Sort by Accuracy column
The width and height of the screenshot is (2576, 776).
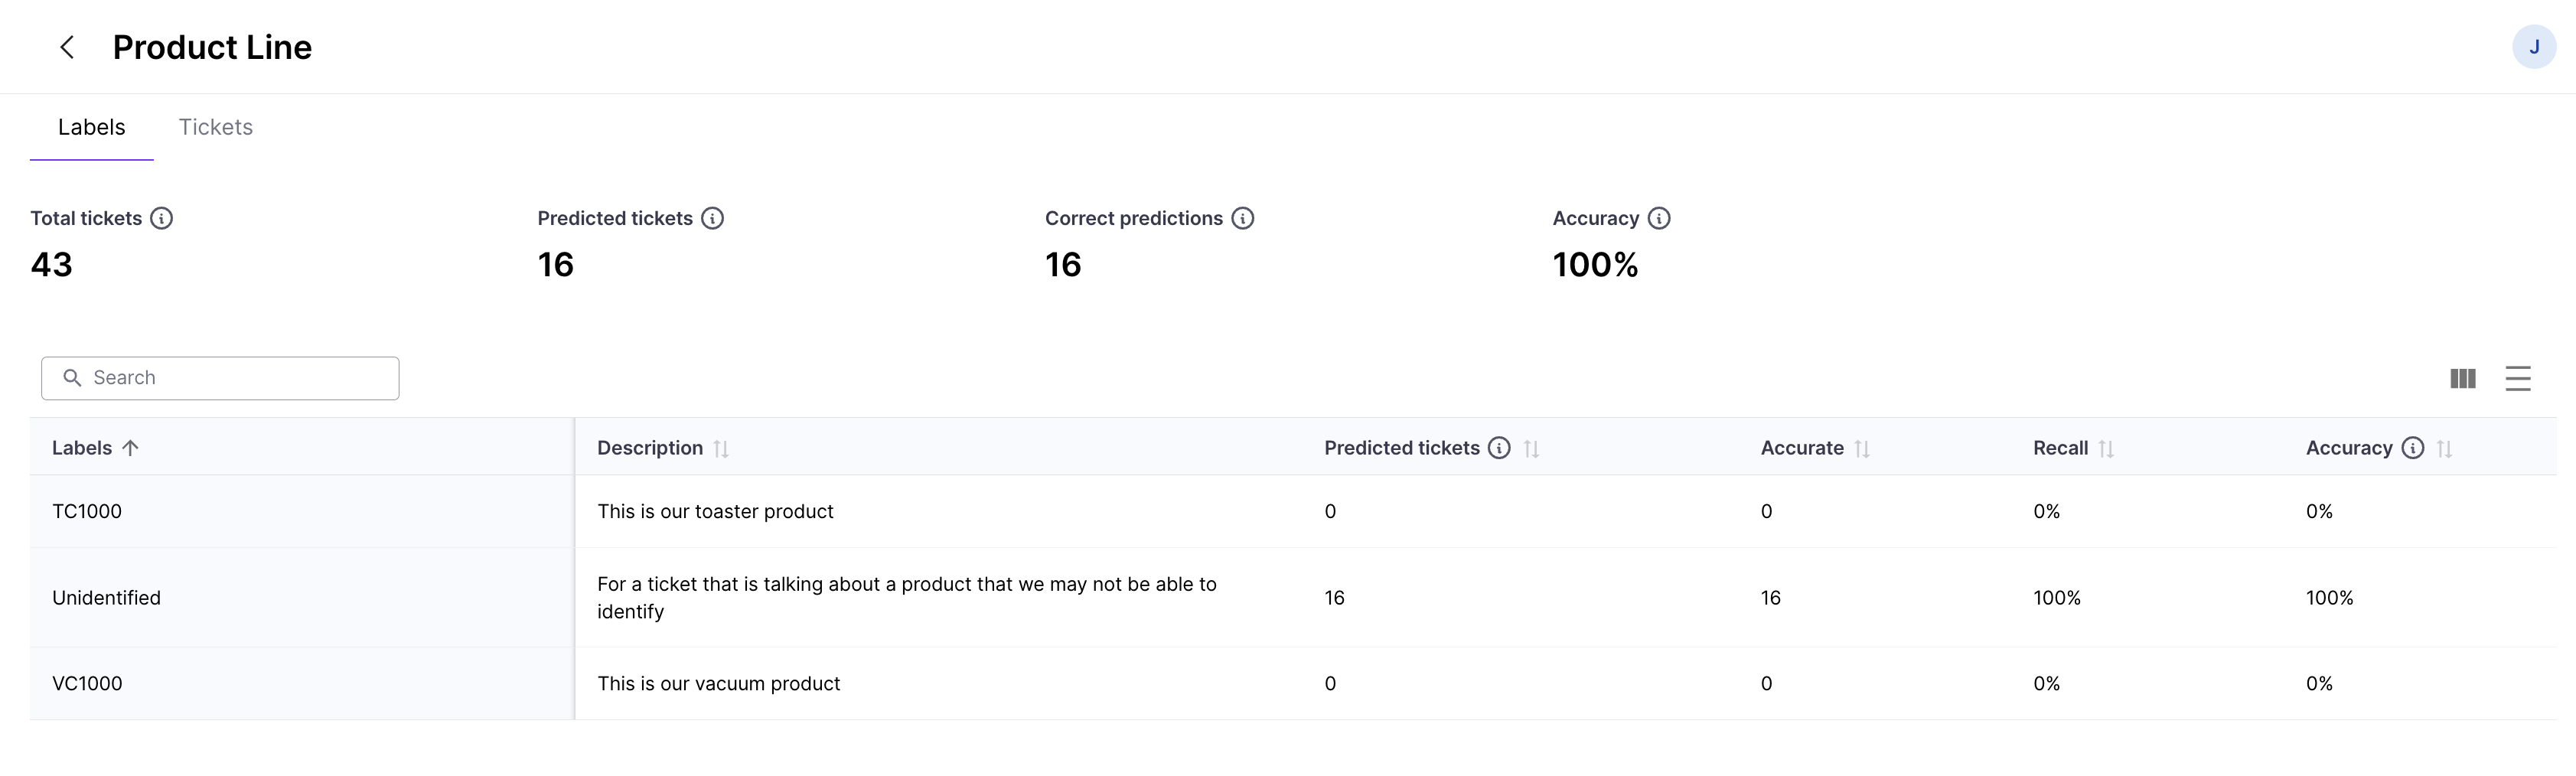pos(2445,449)
